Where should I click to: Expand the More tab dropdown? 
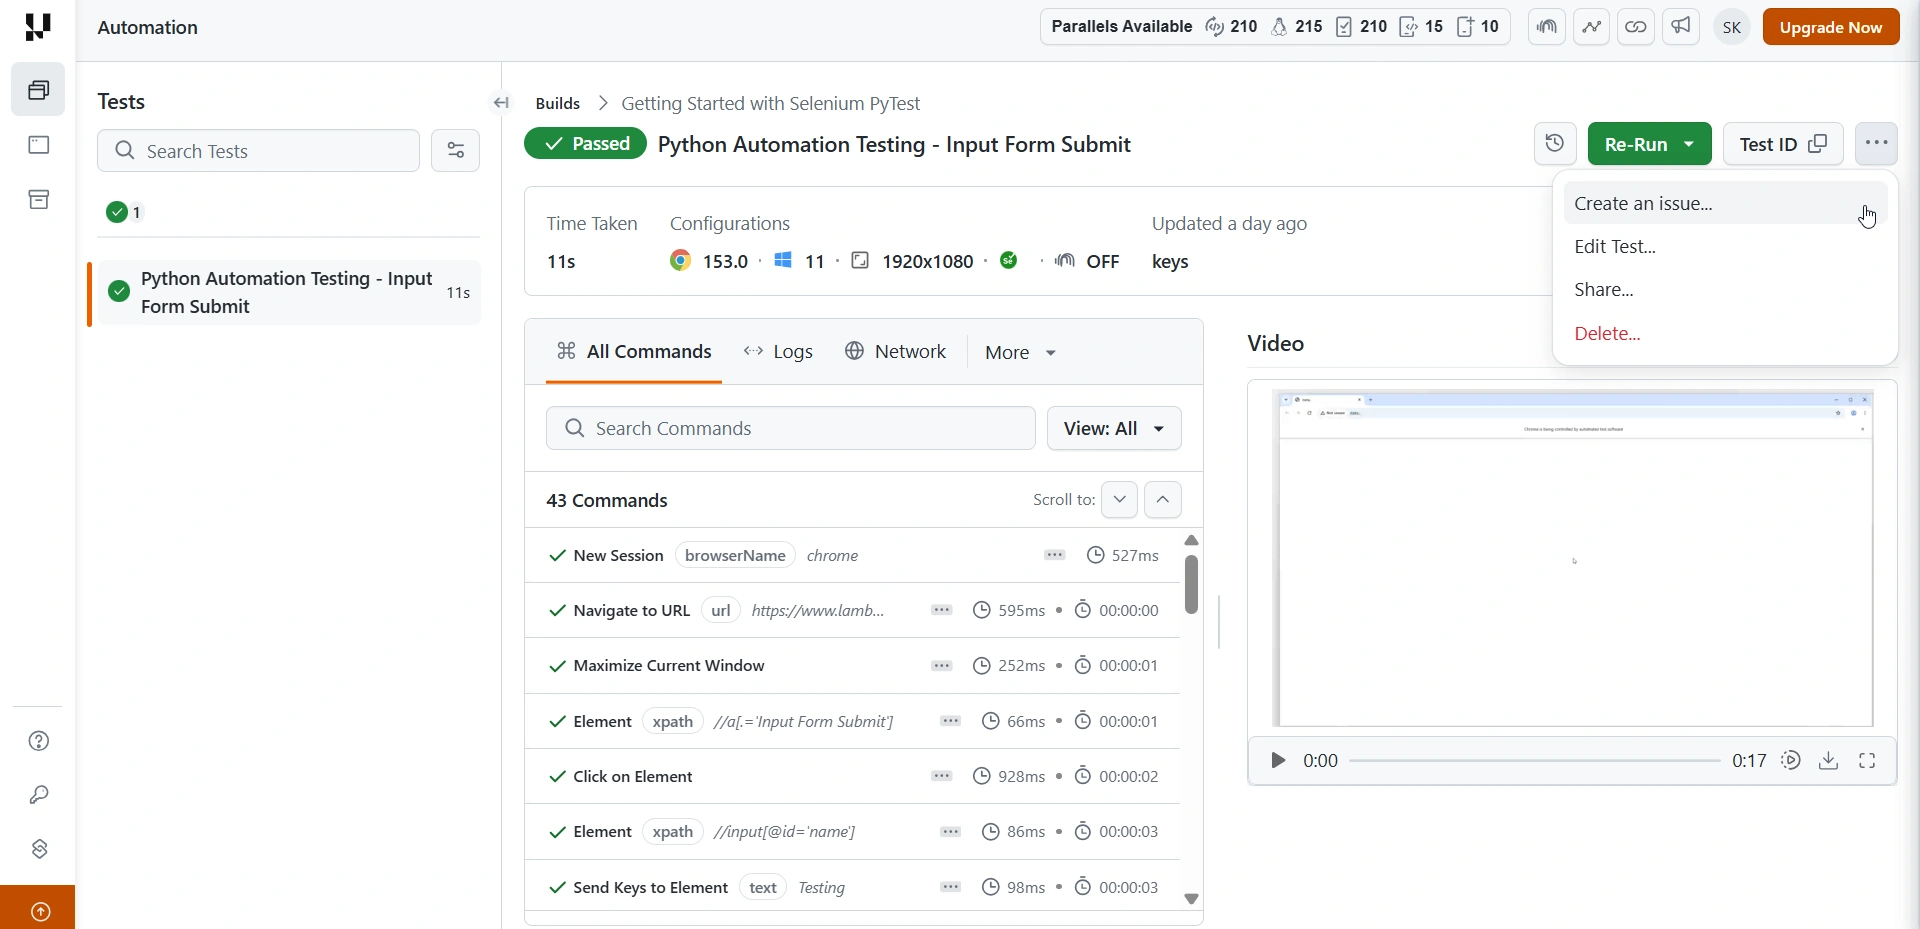tap(1021, 352)
